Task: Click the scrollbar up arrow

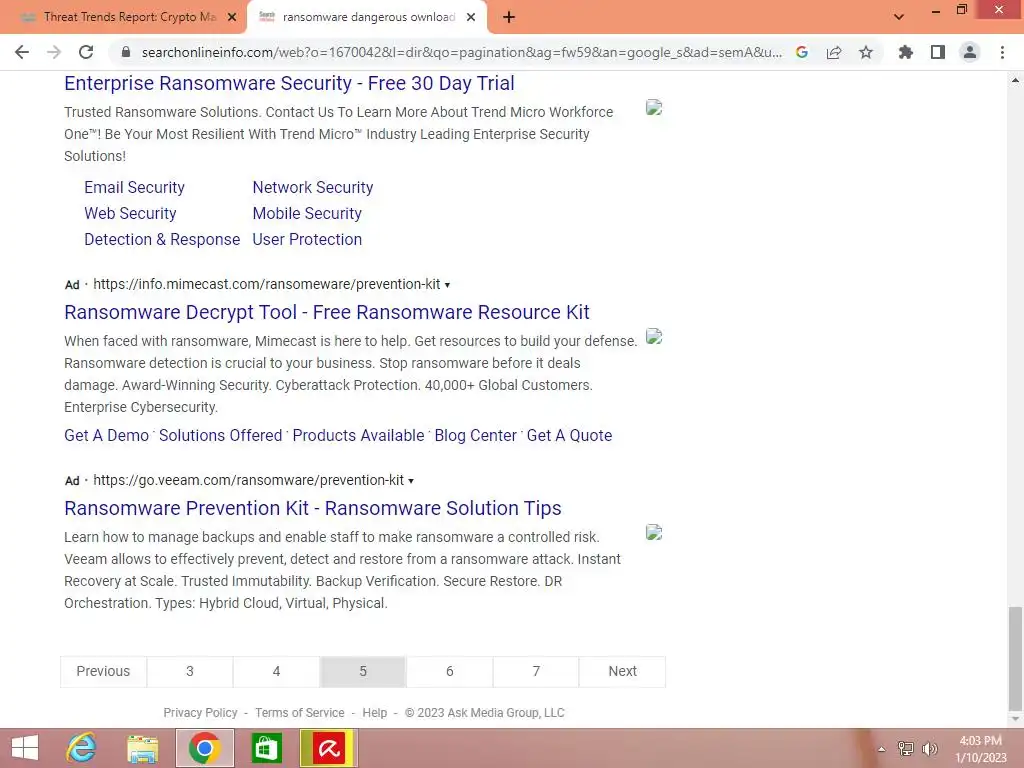Action: [1015, 80]
